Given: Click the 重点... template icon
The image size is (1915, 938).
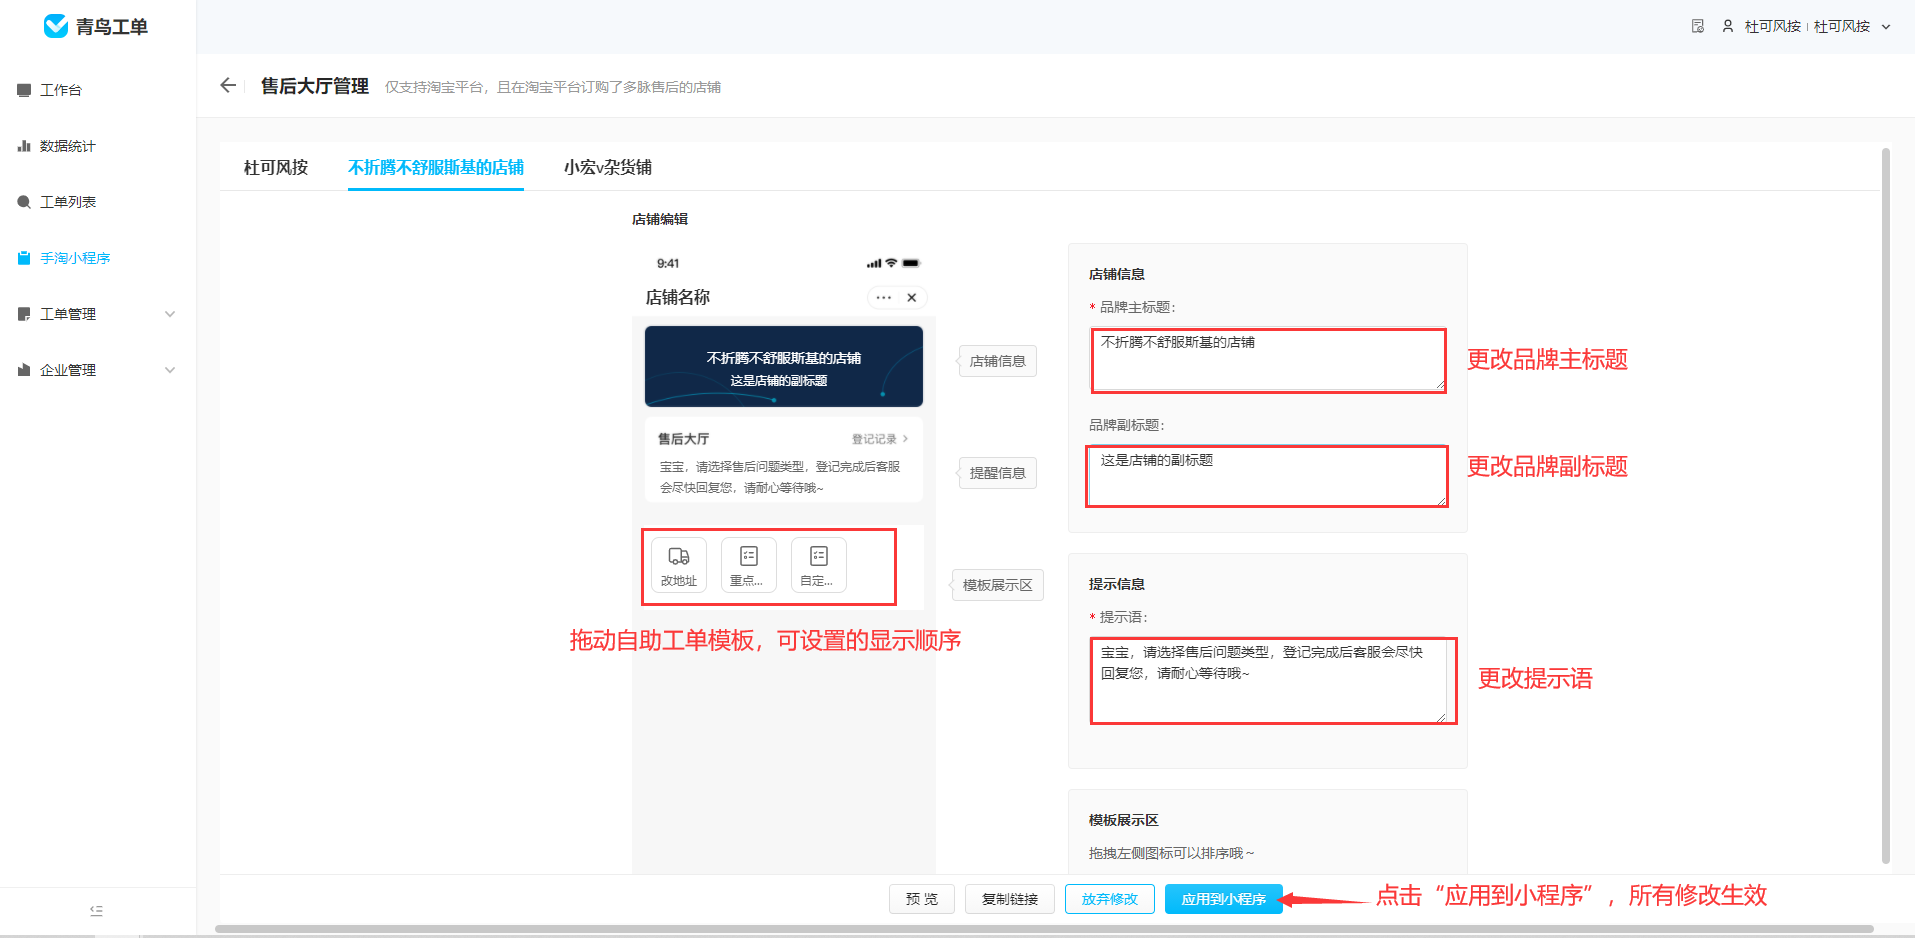Looking at the screenshot, I should coord(749,565).
